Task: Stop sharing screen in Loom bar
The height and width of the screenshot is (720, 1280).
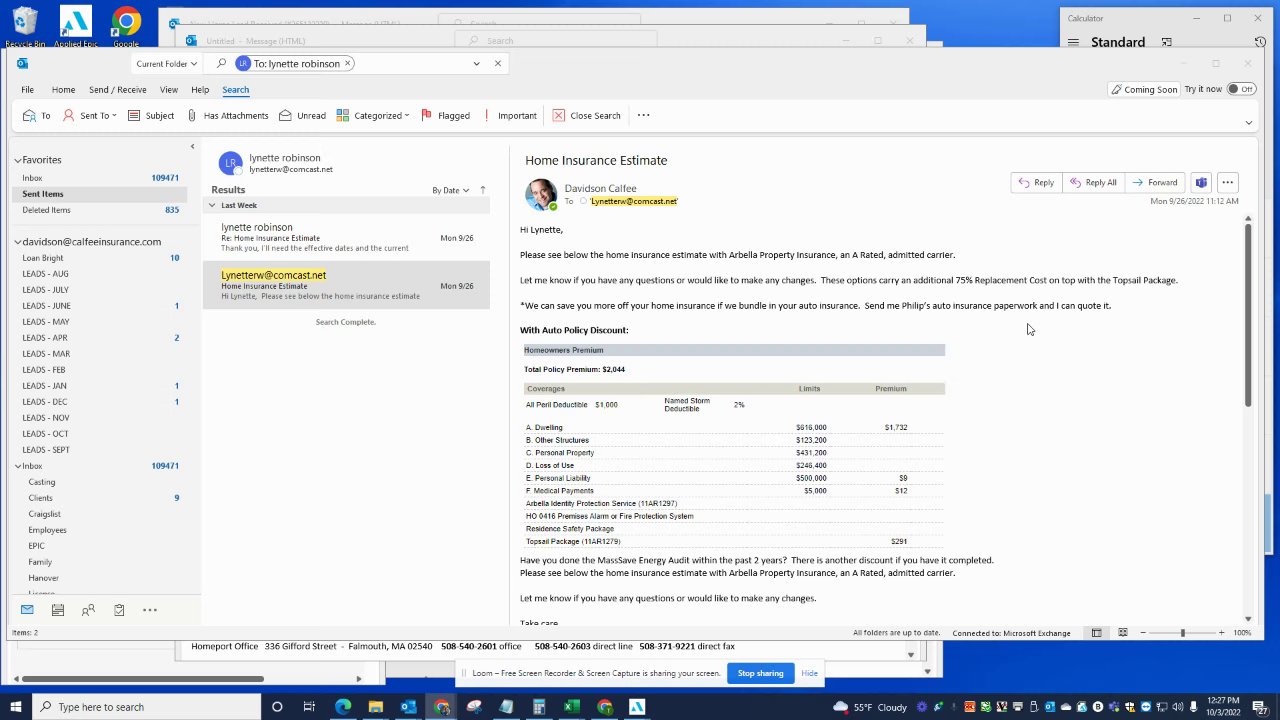Action: [x=760, y=673]
